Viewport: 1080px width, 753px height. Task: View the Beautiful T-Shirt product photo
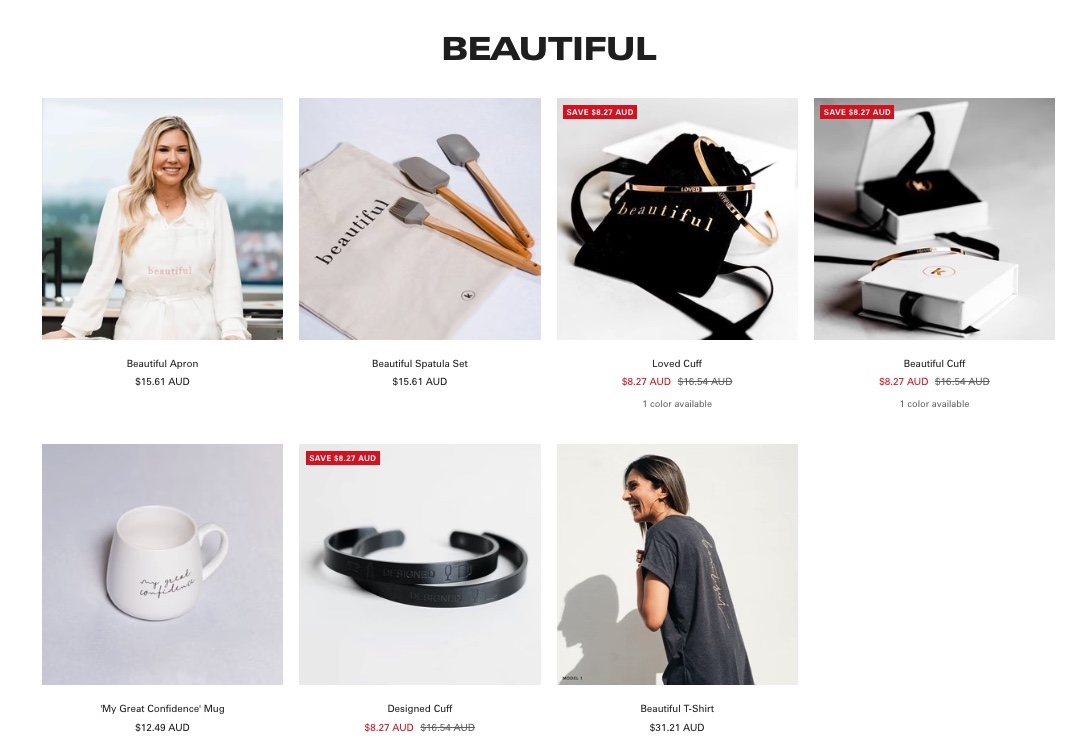(677, 564)
